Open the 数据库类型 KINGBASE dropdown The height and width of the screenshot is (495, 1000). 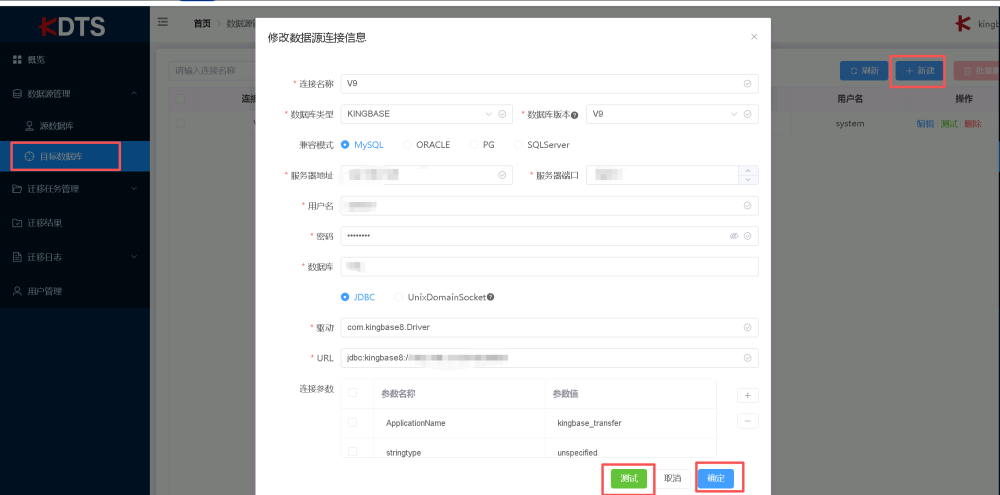tap(427, 114)
